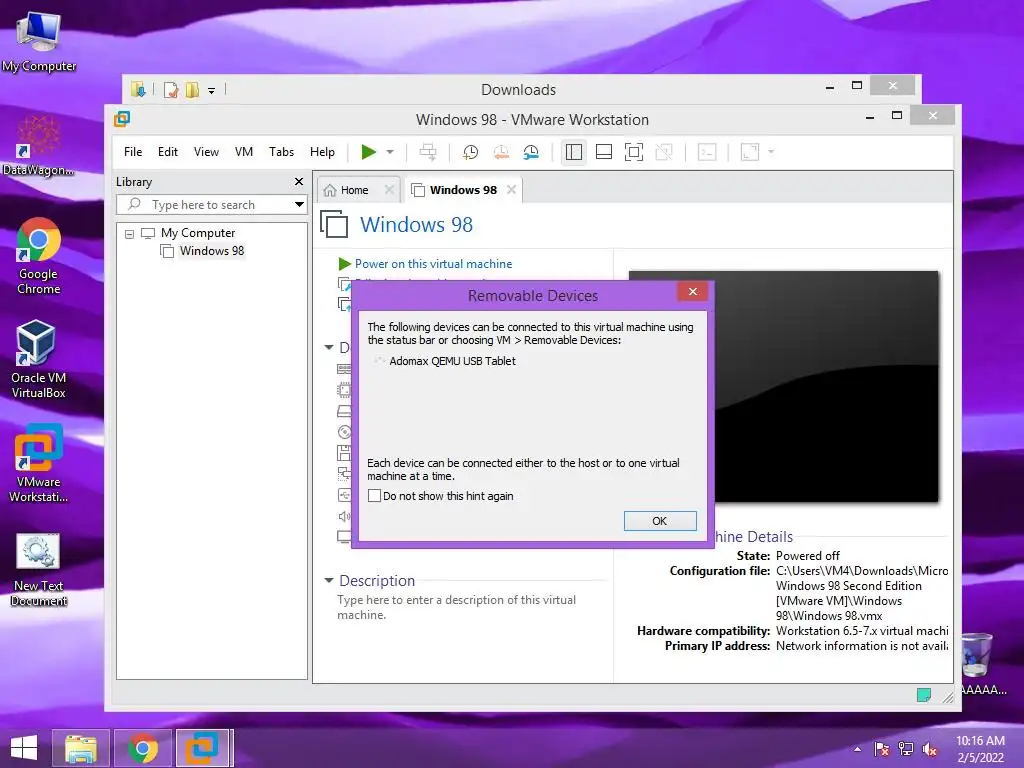
Task: Close the Home tab
Action: click(389, 190)
